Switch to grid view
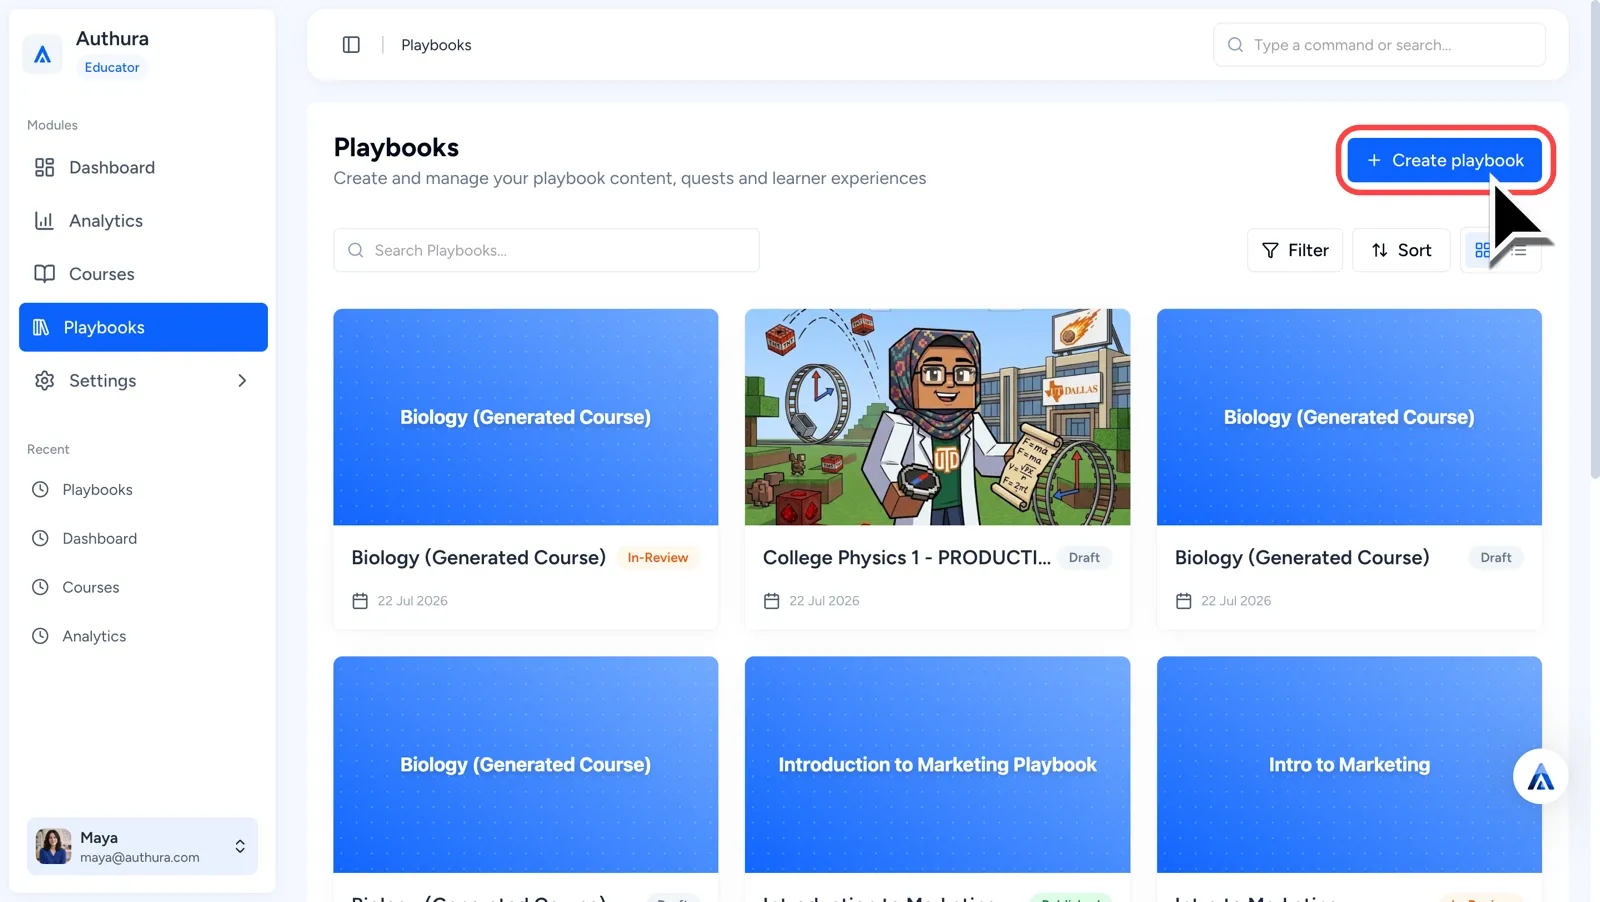Viewport: 1600px width, 902px height. pyautogui.click(x=1482, y=250)
